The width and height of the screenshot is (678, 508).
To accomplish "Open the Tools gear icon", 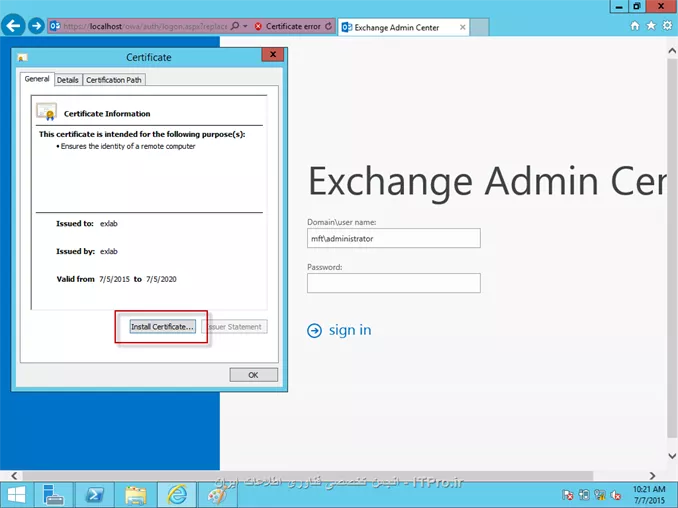I will pos(667,26).
